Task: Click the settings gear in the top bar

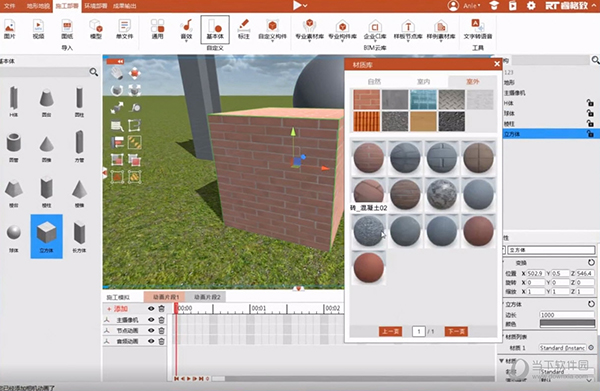Action: (x=531, y=6)
